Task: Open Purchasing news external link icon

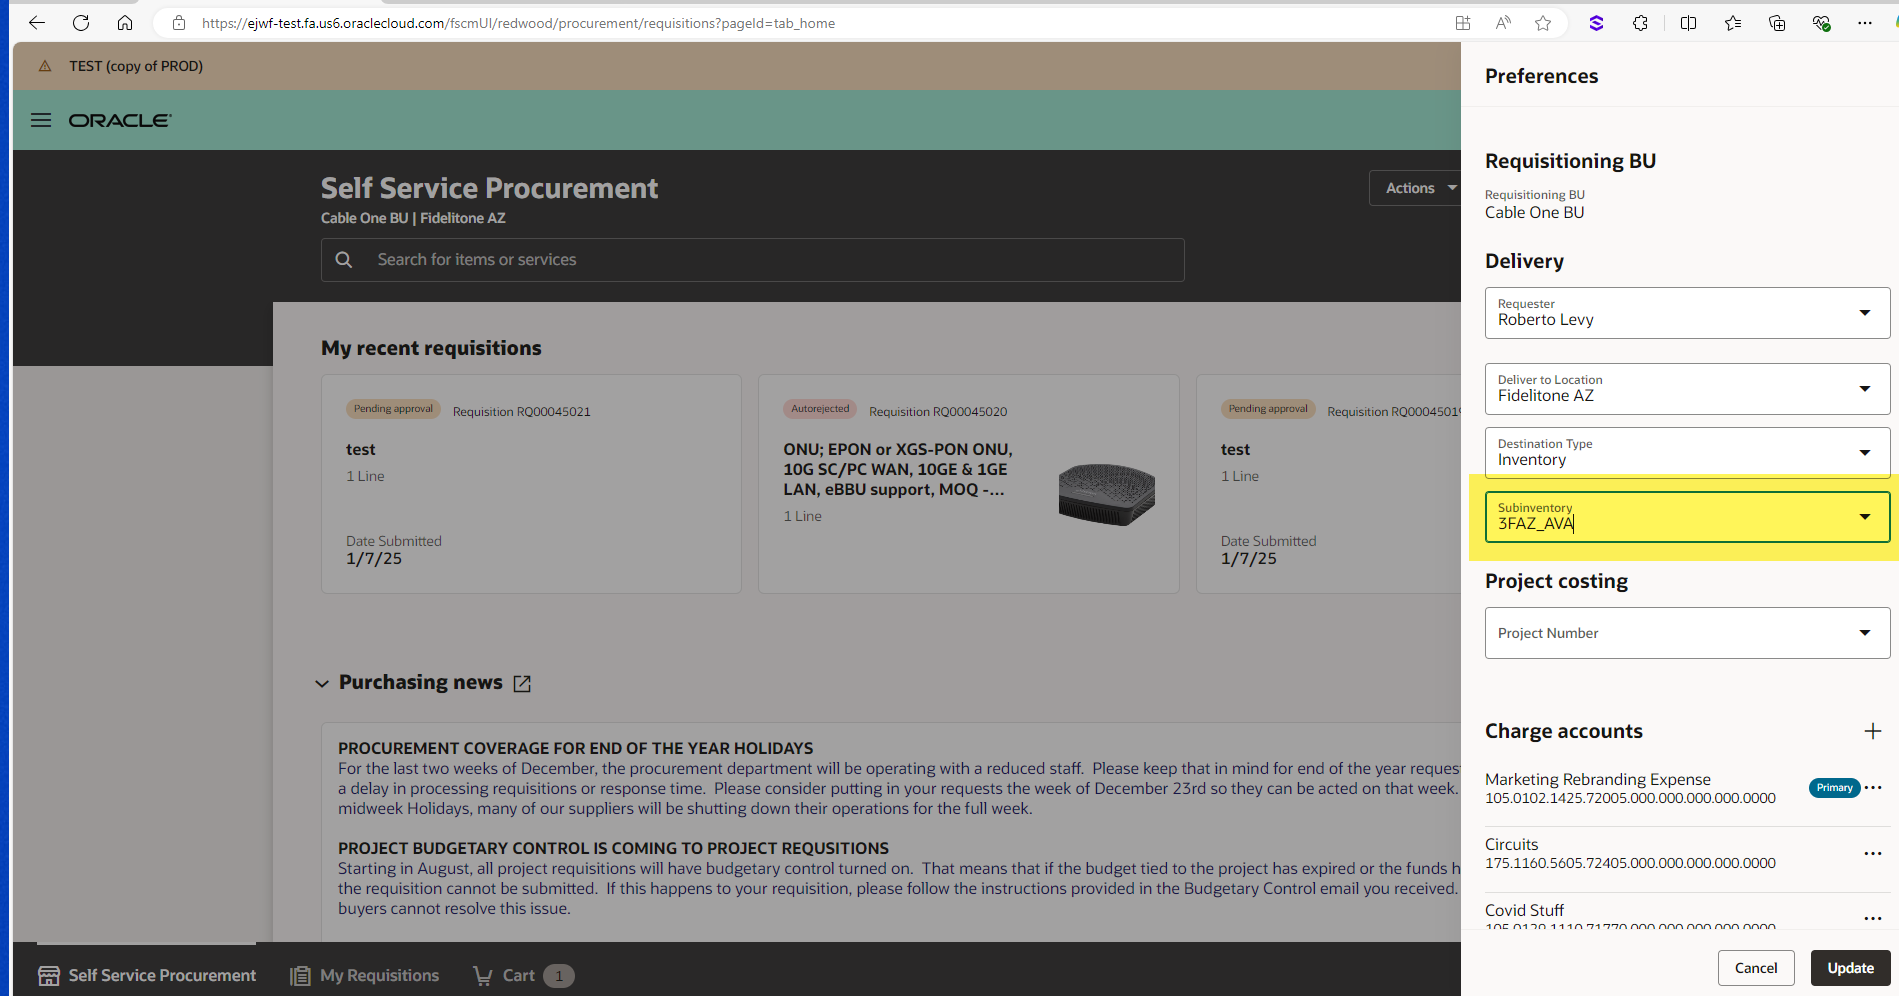Action: click(x=522, y=682)
